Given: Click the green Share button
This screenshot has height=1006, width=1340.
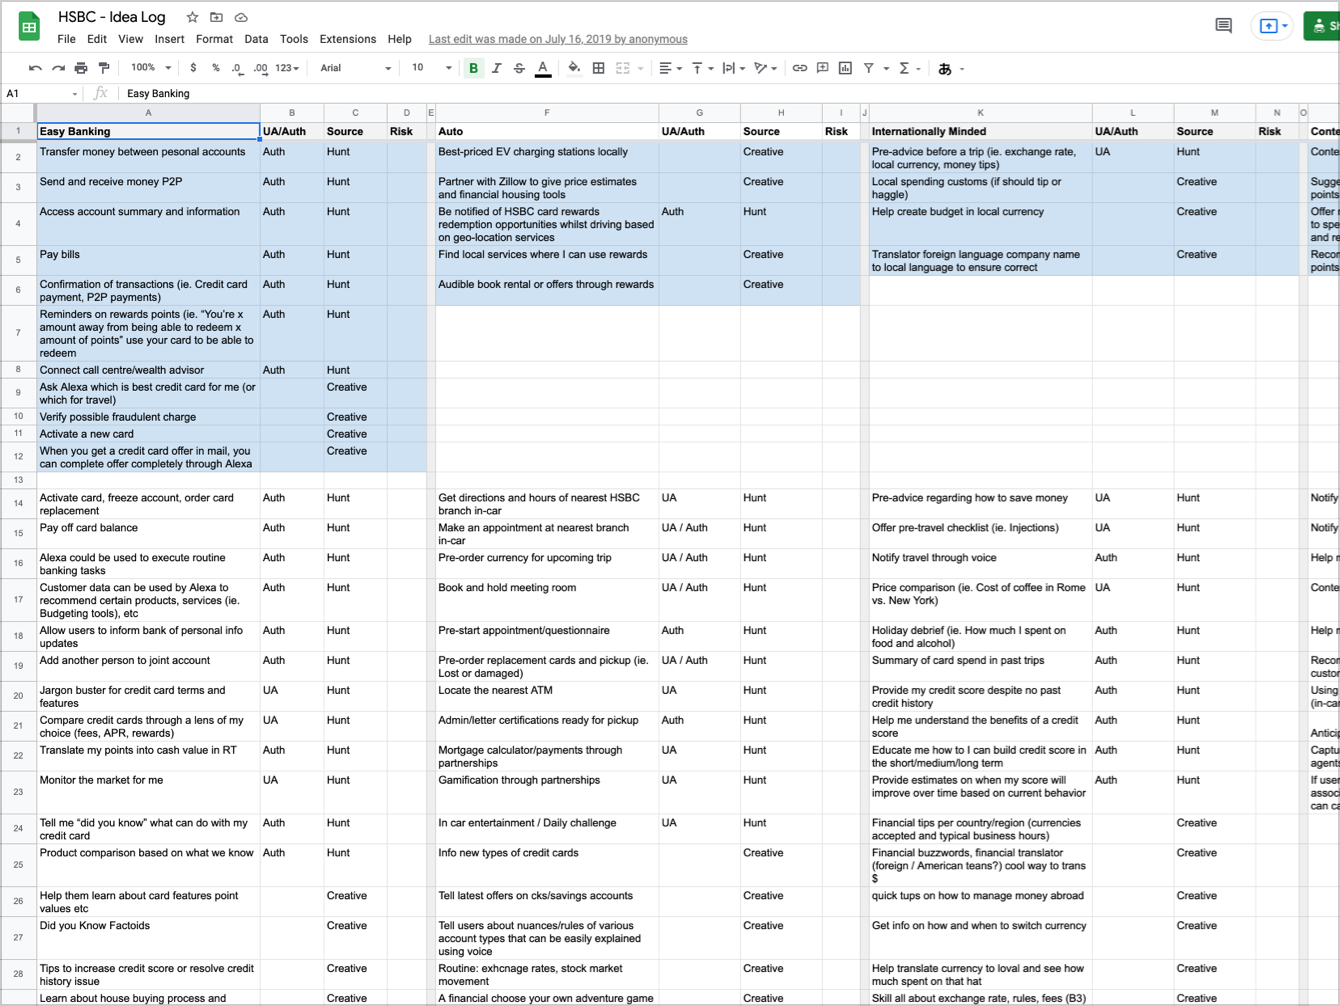Looking at the screenshot, I should (1322, 26).
